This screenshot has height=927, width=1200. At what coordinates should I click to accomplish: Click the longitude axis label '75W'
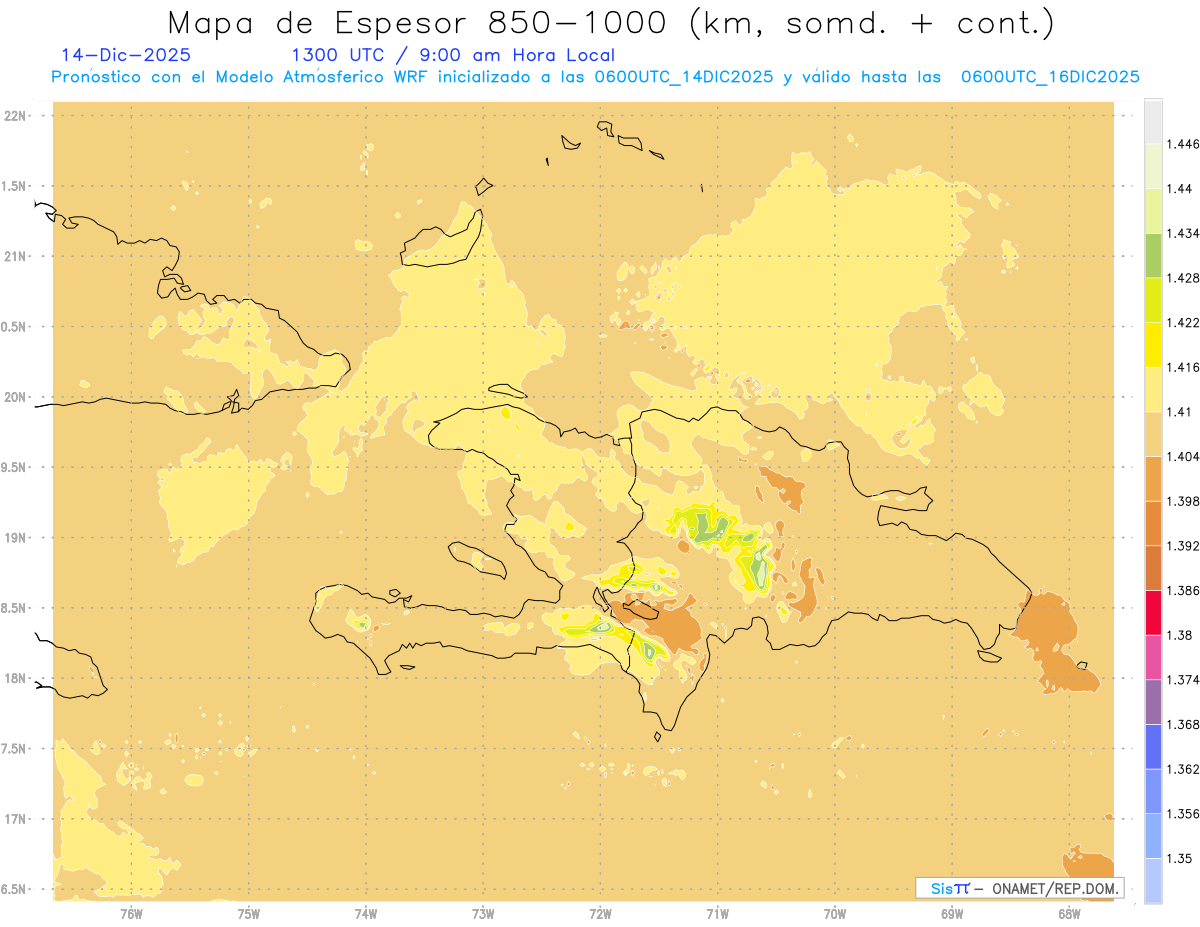(x=249, y=914)
